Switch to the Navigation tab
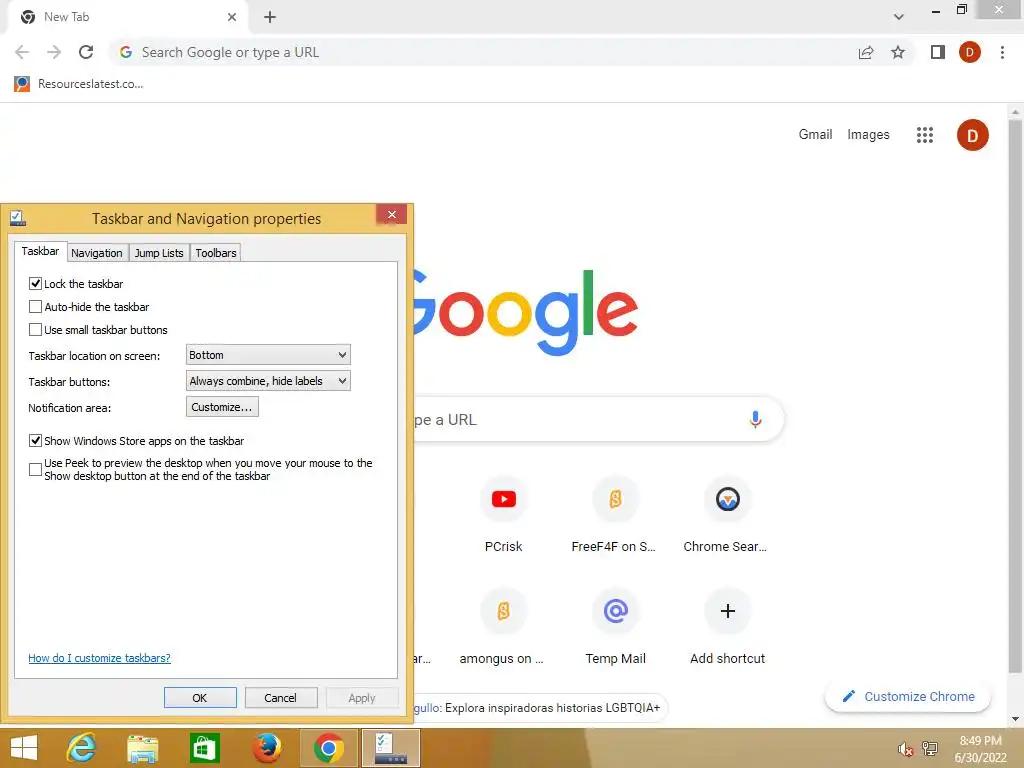Viewport: 1024px width, 768px height. [x=97, y=253]
